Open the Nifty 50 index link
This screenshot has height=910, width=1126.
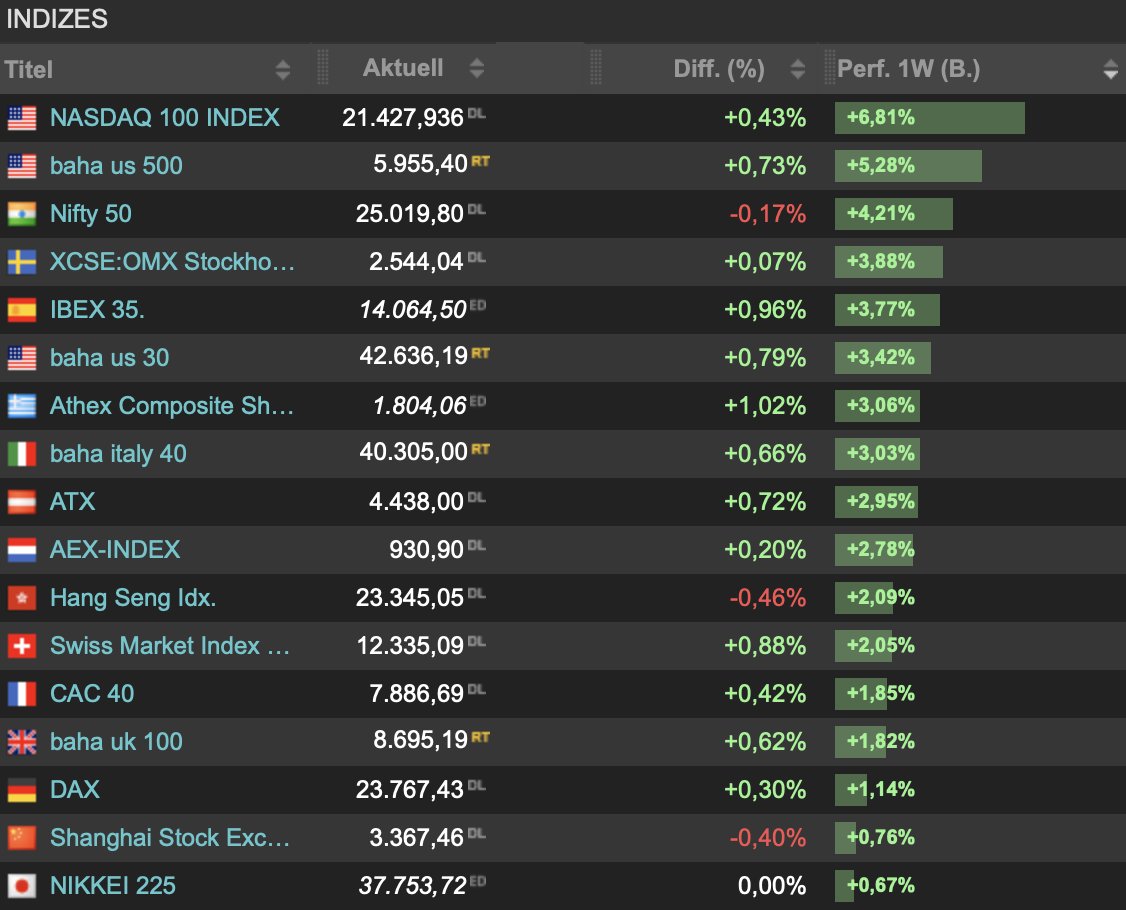90,214
